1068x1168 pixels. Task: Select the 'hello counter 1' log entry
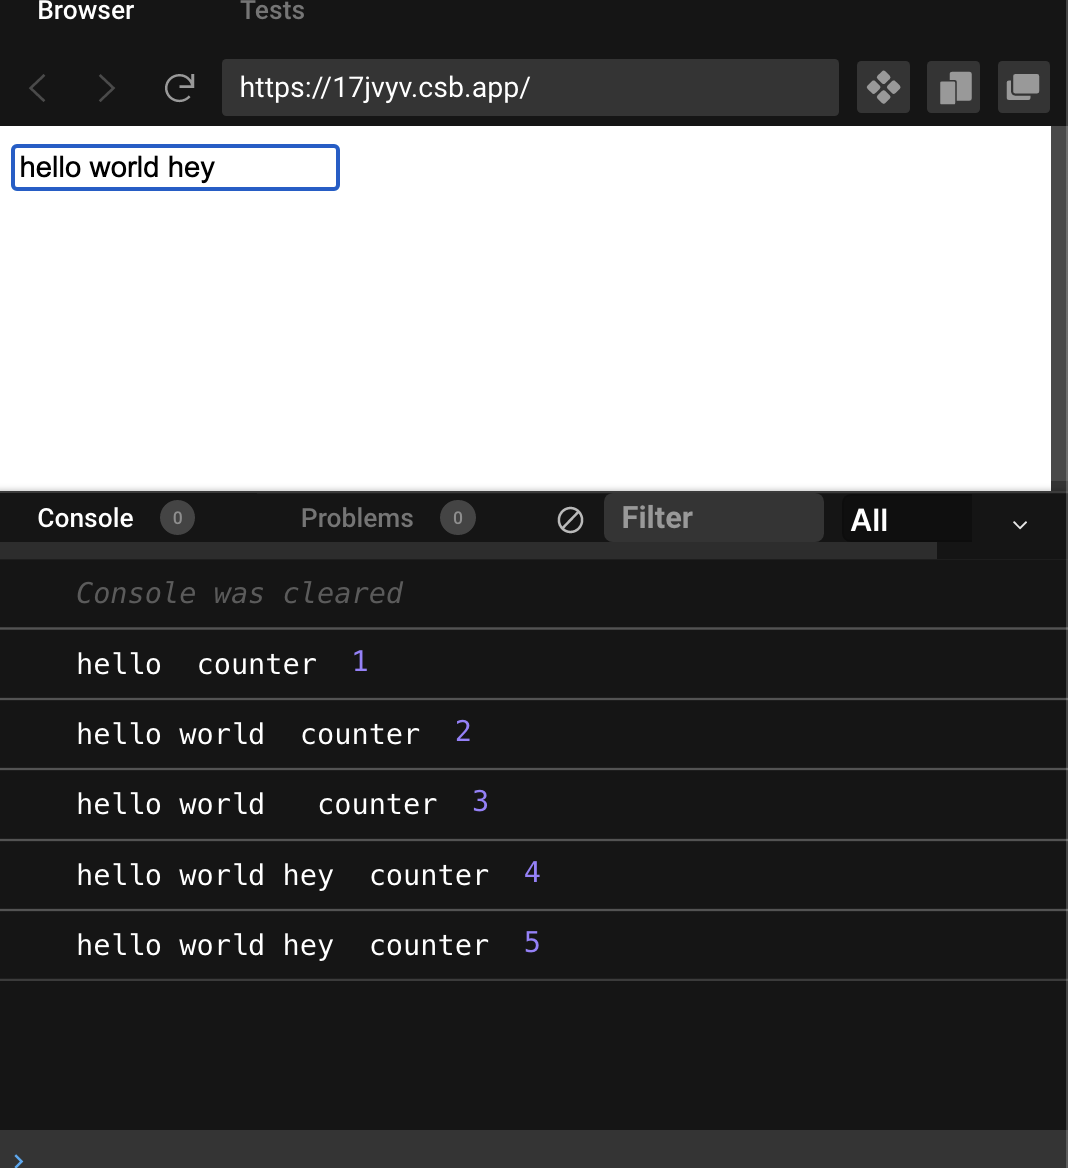(533, 664)
